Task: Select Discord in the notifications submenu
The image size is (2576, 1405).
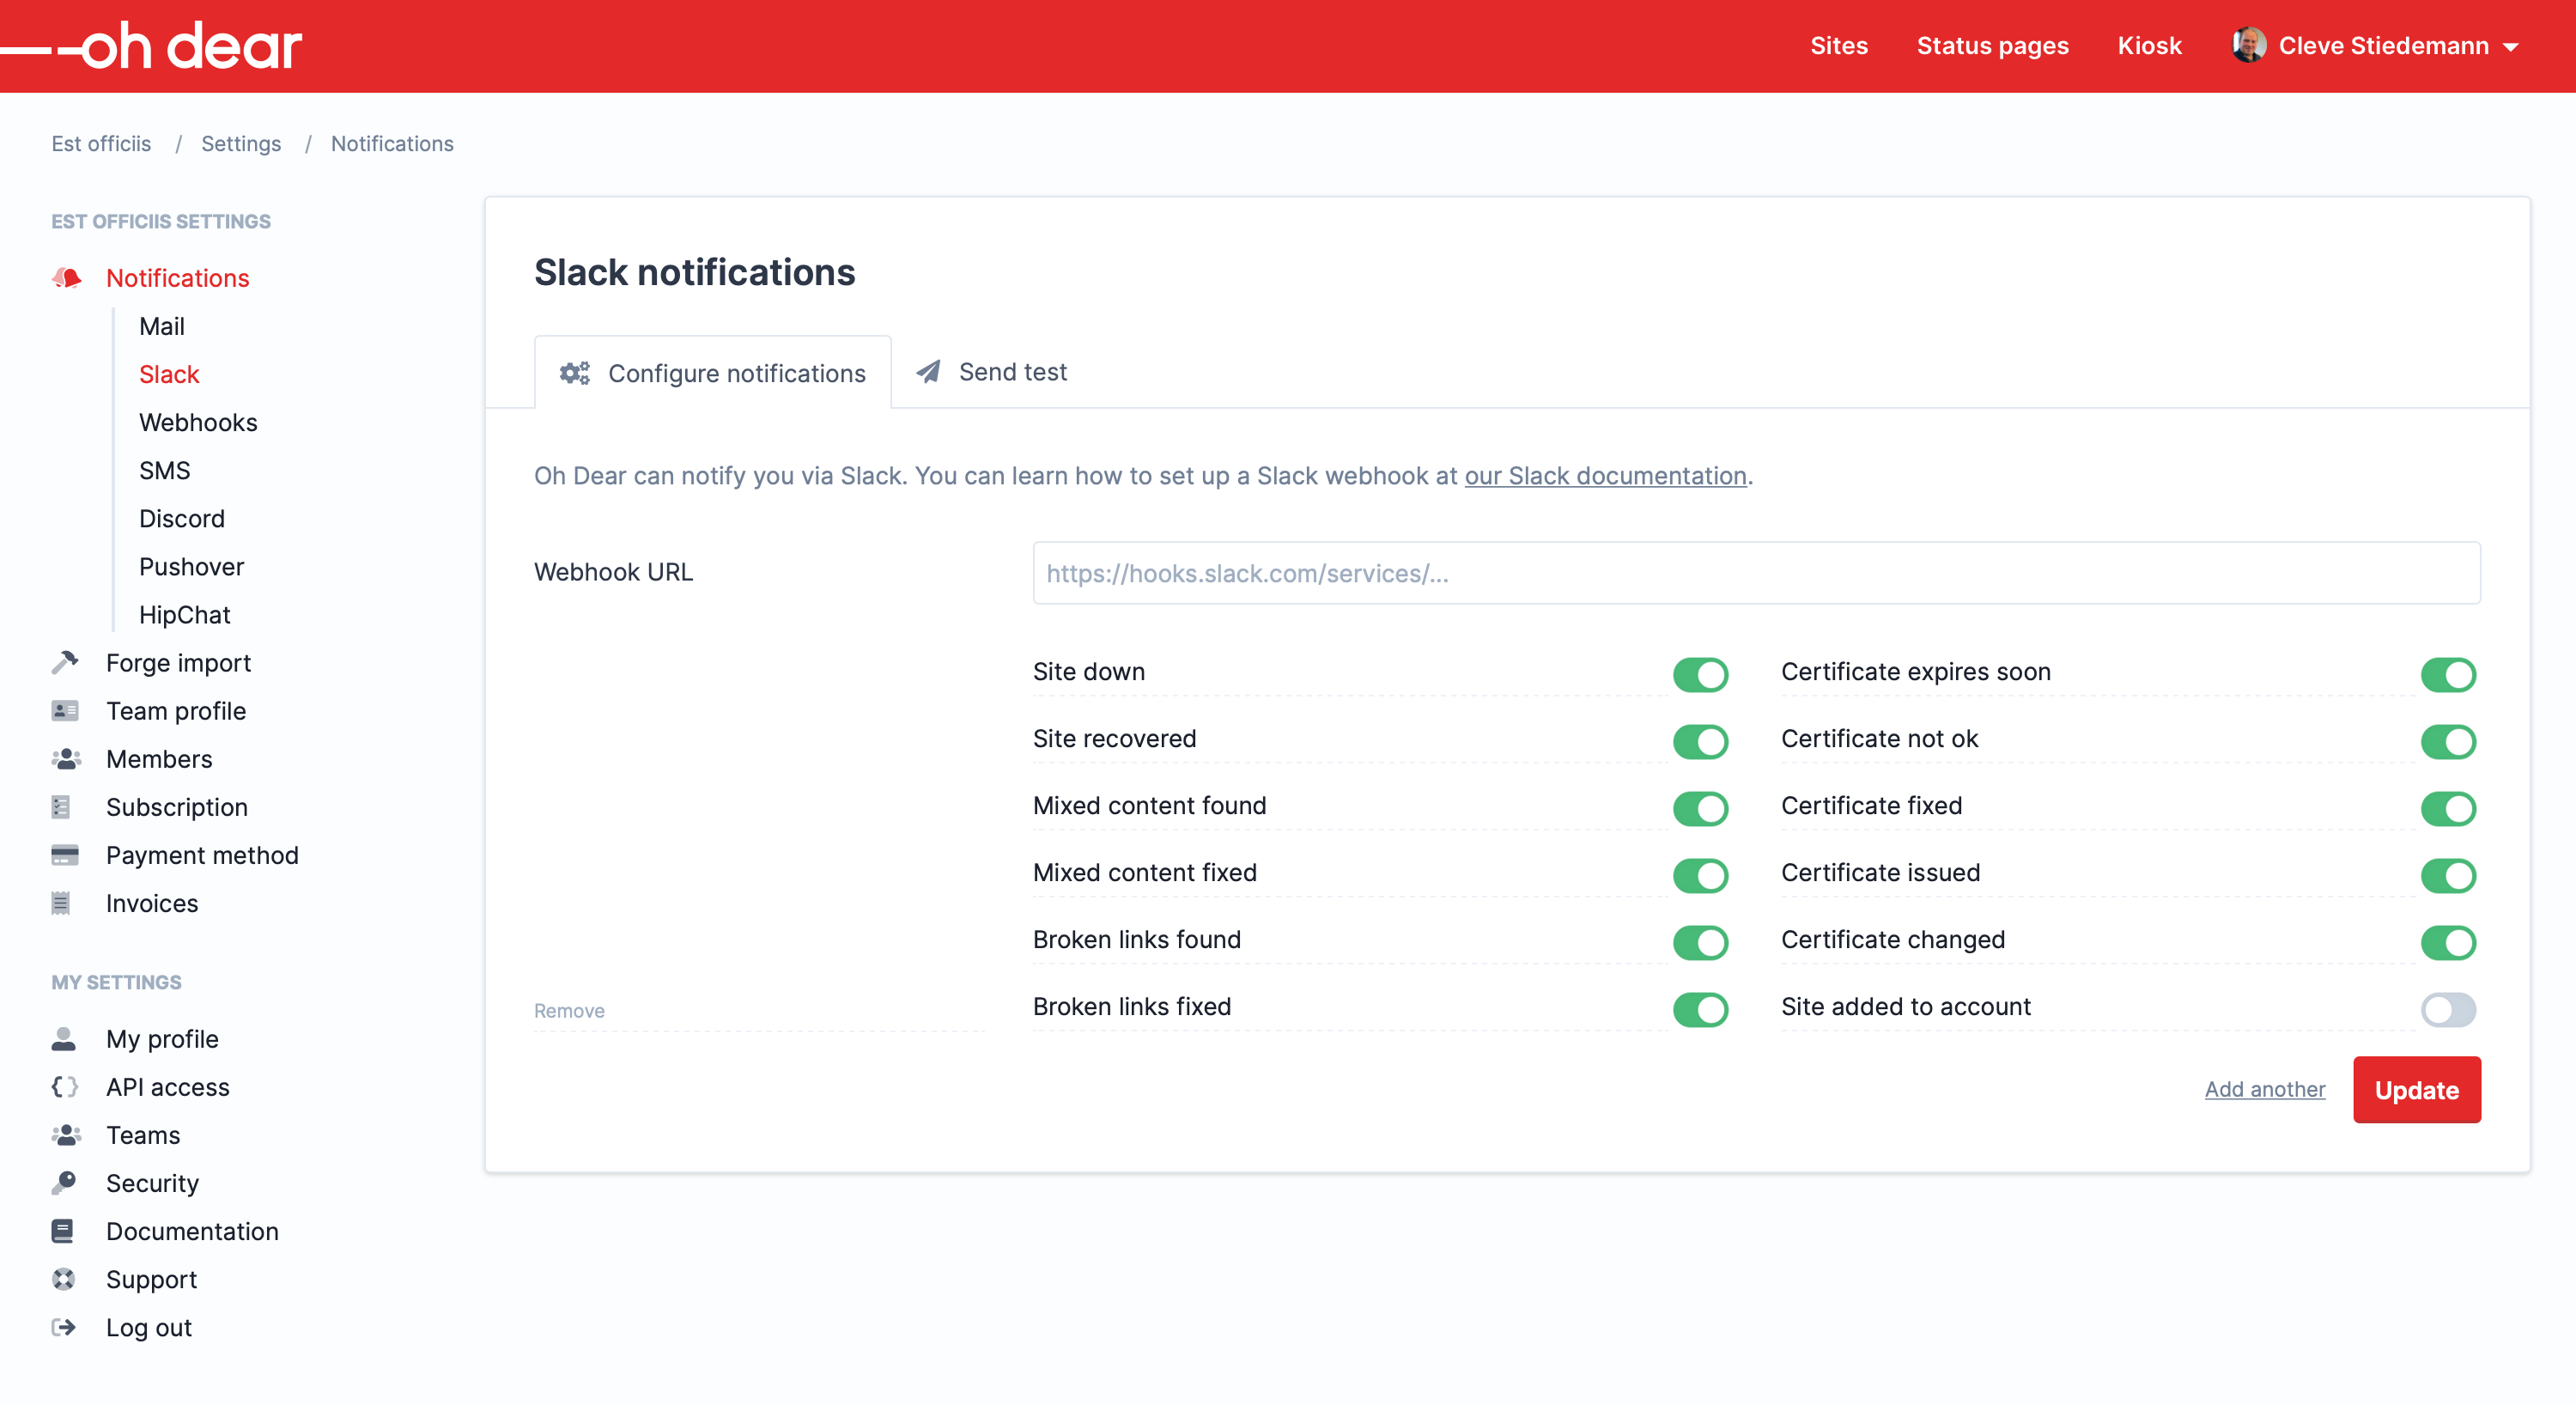Action: (182, 518)
